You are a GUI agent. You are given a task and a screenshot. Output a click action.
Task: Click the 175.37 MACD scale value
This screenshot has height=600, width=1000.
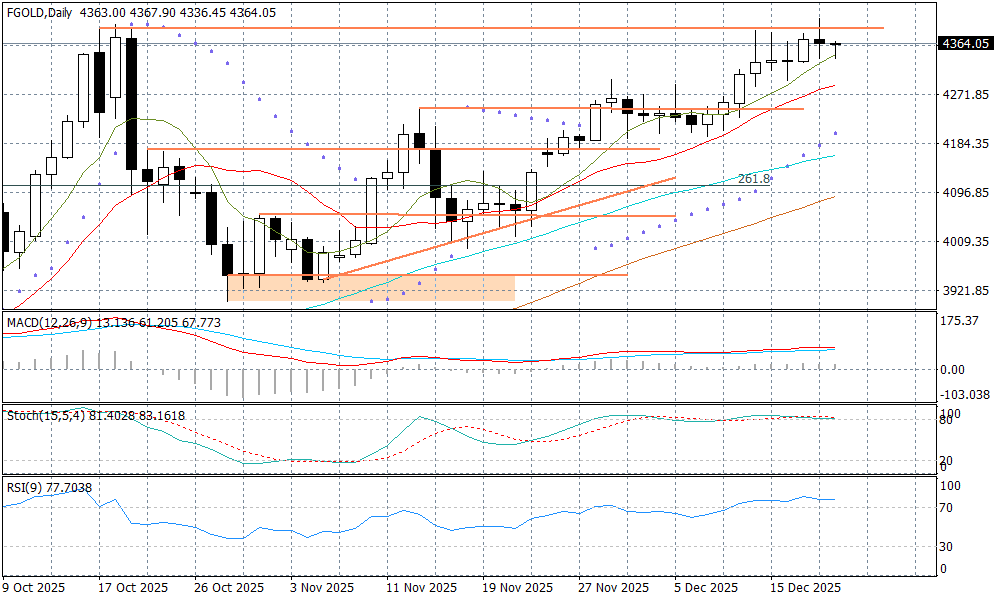coord(958,321)
